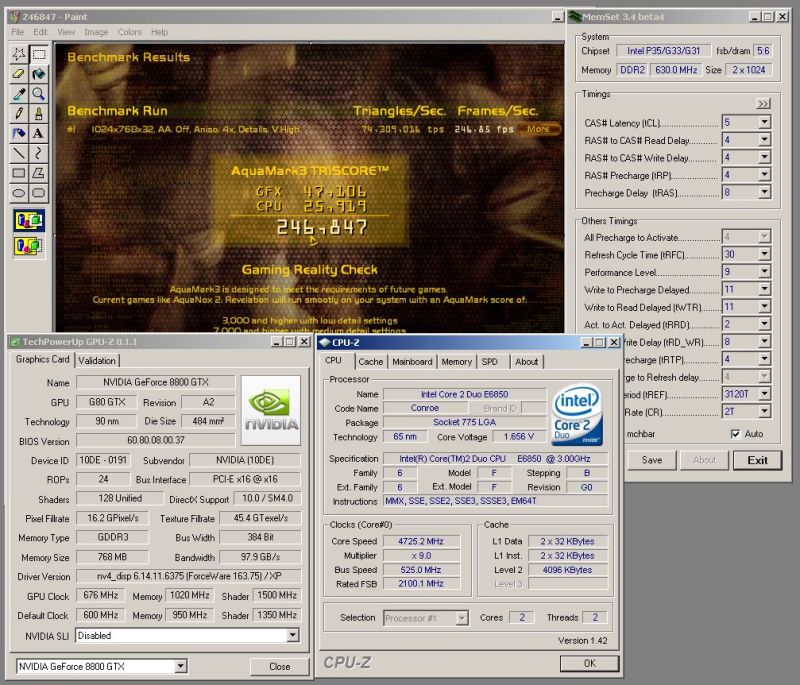This screenshot has width=800, height=685.
Task: Click the Exit button in MemSet
Action: coord(757,460)
